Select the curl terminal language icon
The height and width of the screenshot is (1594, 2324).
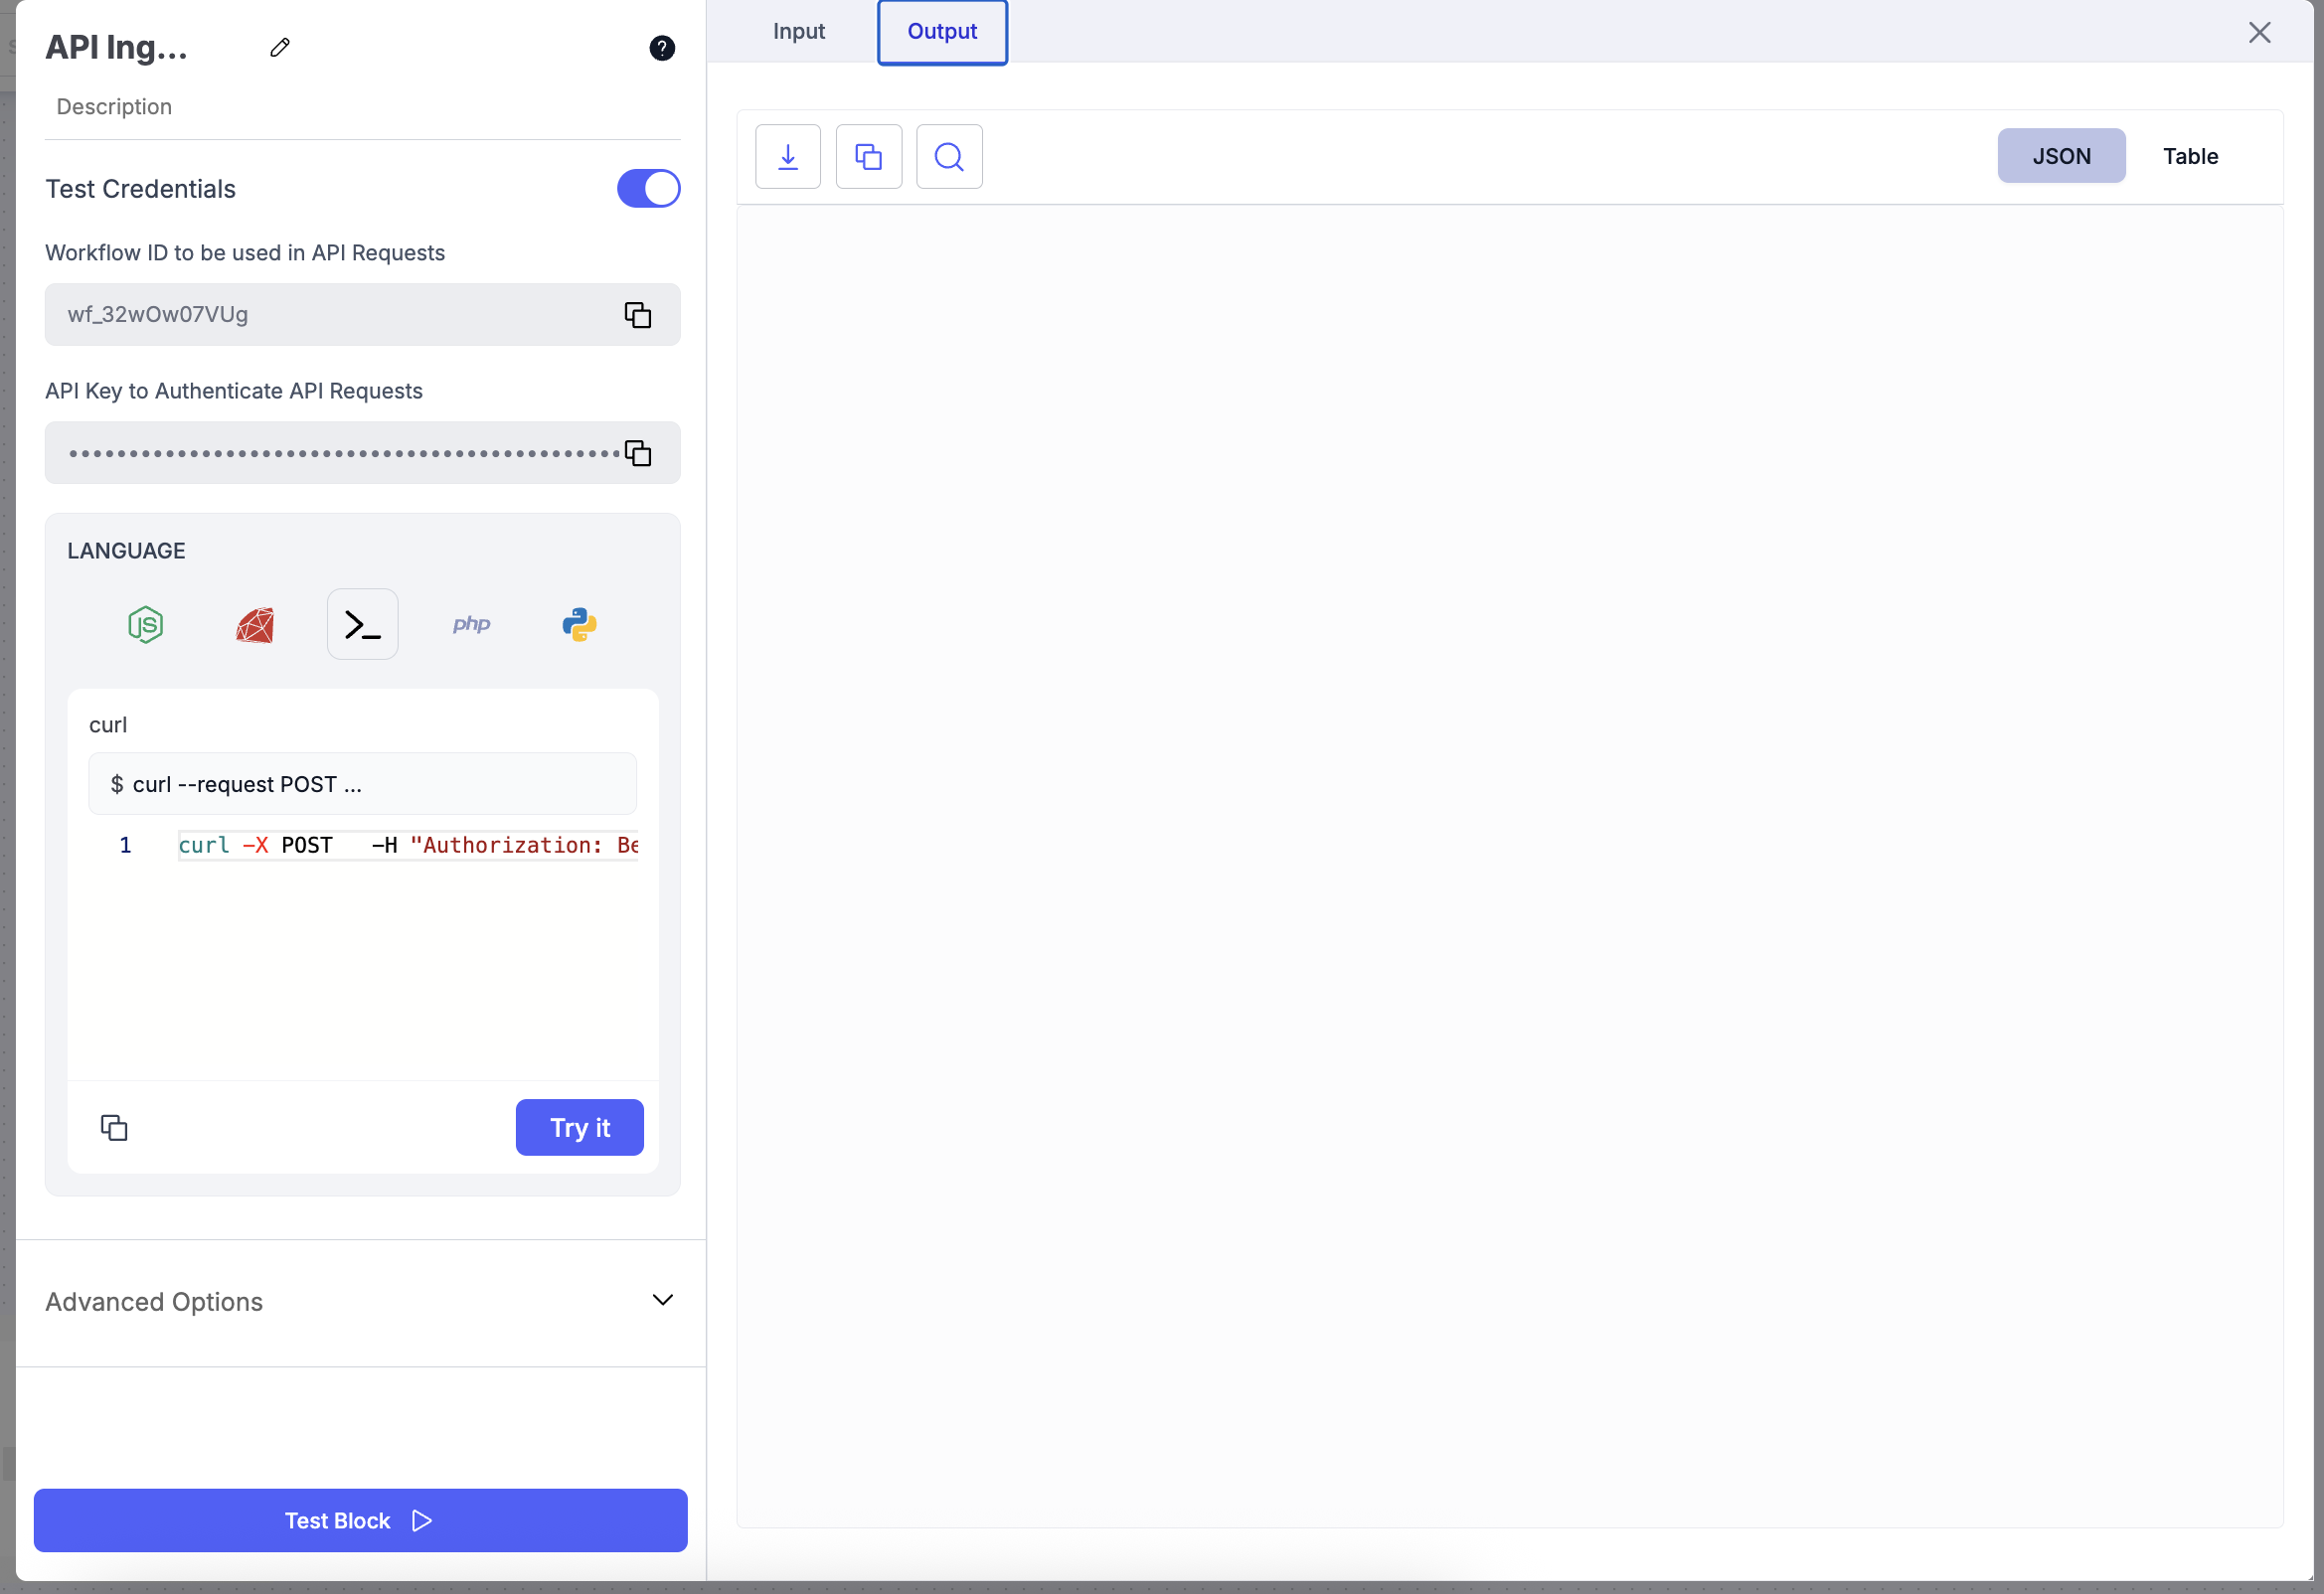[x=363, y=625]
